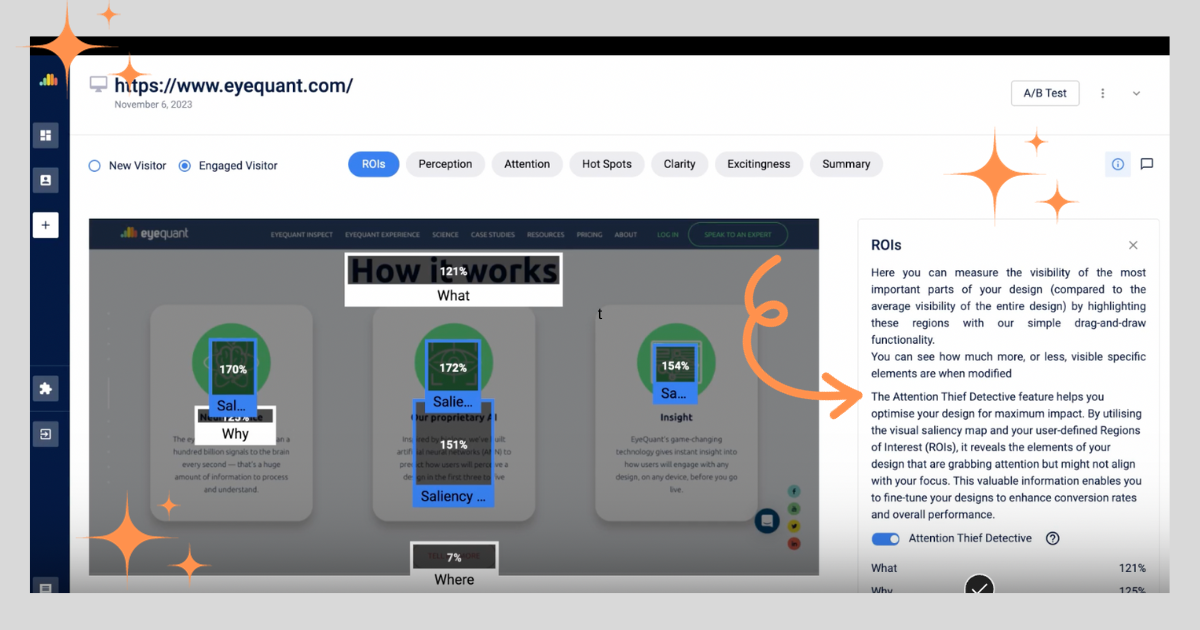This screenshot has height=630, width=1200.
Task: Select the New Visitor radio button
Action: [x=95, y=166]
